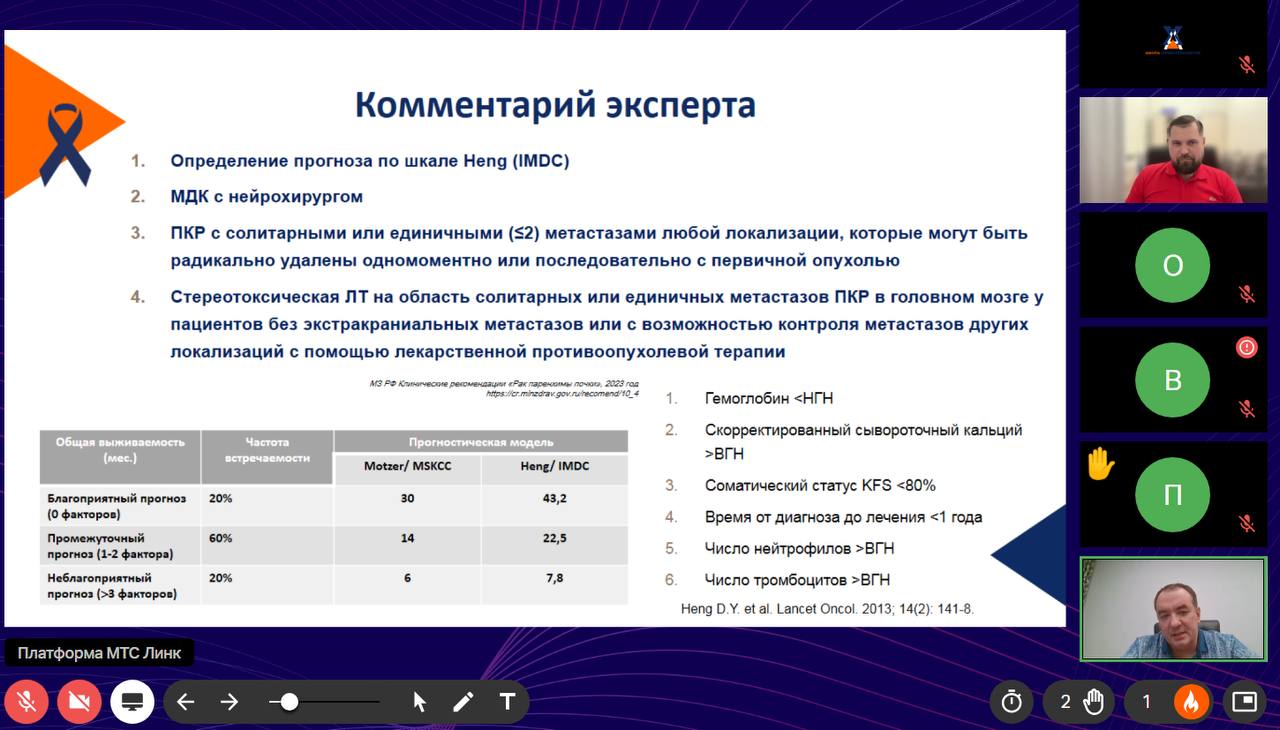Image resolution: width=1280 pixels, height=730 pixels.
Task: Unmute the microphone in bottom toolbar
Action: [x=27, y=702]
